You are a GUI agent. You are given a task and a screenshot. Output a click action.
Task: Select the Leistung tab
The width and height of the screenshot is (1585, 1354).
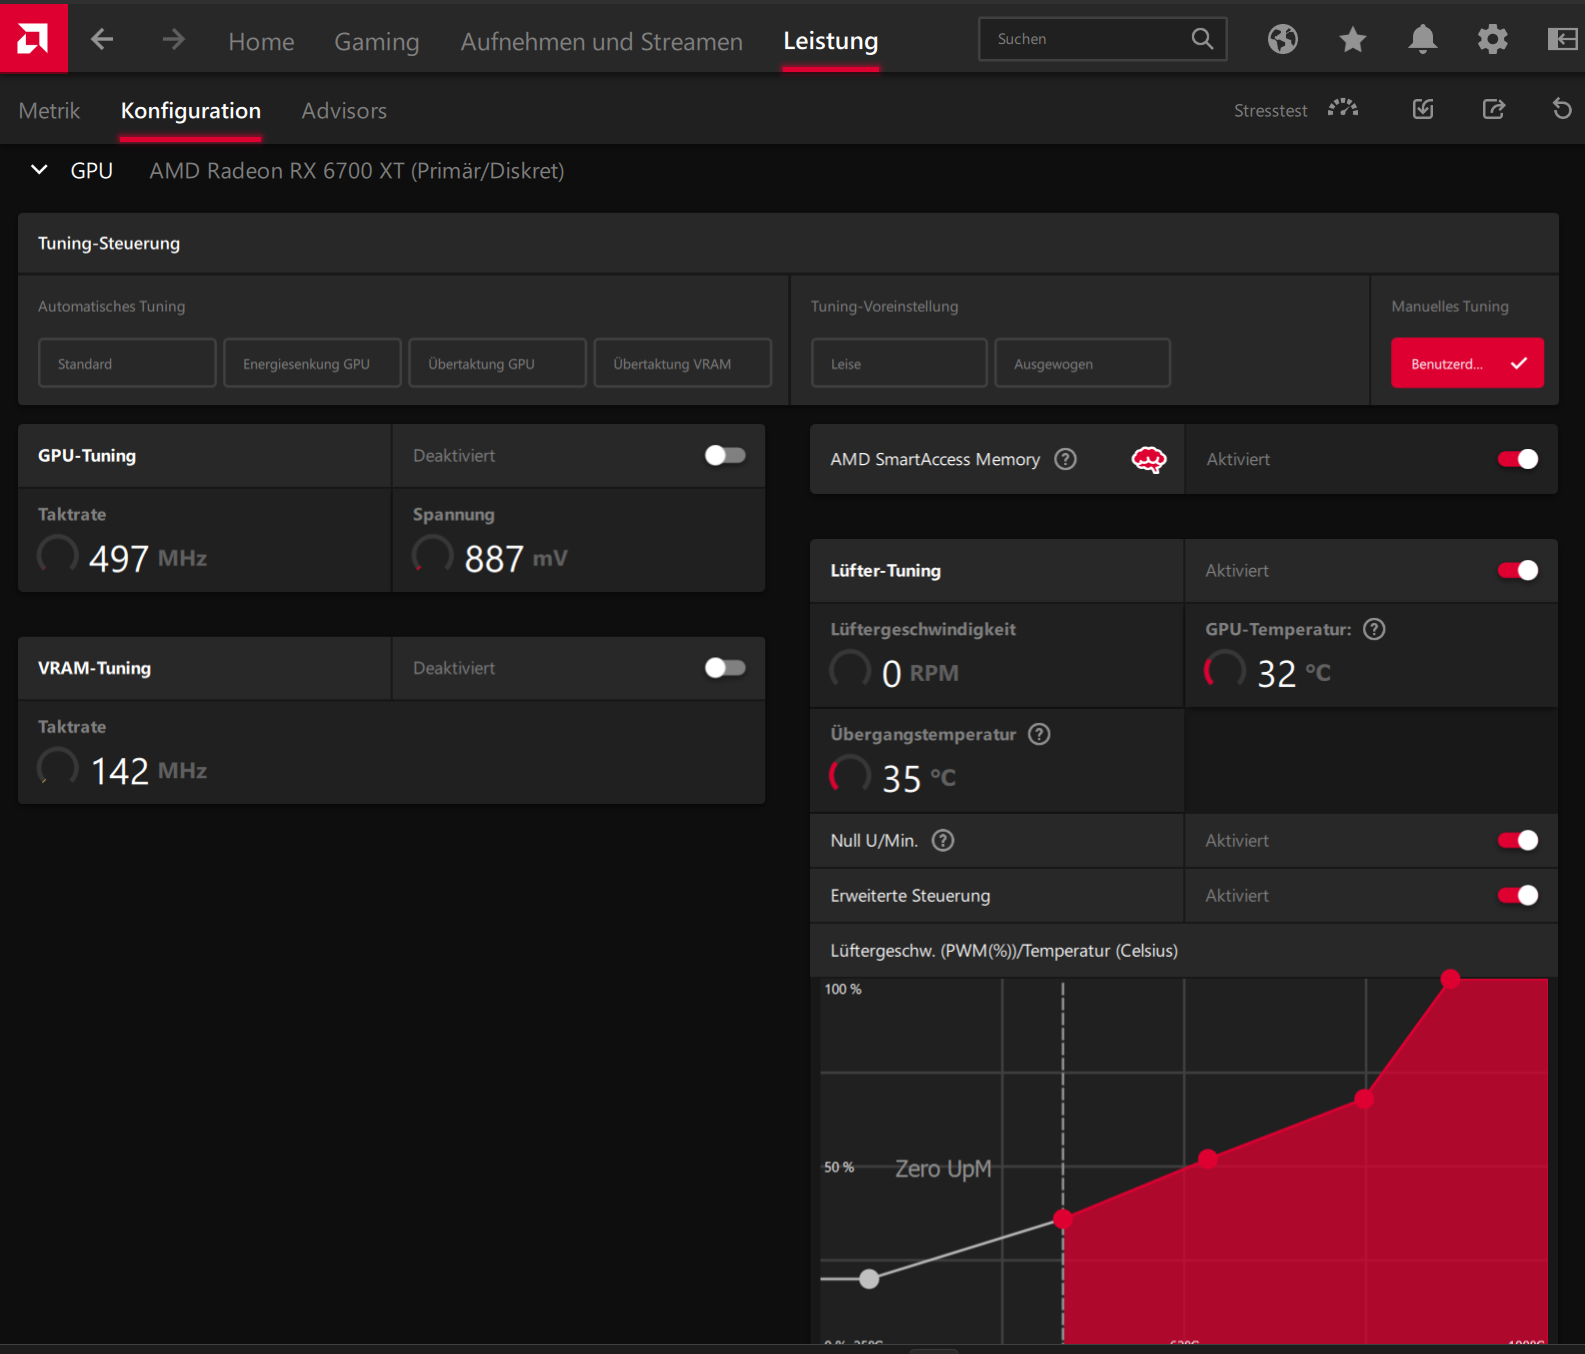831,41
